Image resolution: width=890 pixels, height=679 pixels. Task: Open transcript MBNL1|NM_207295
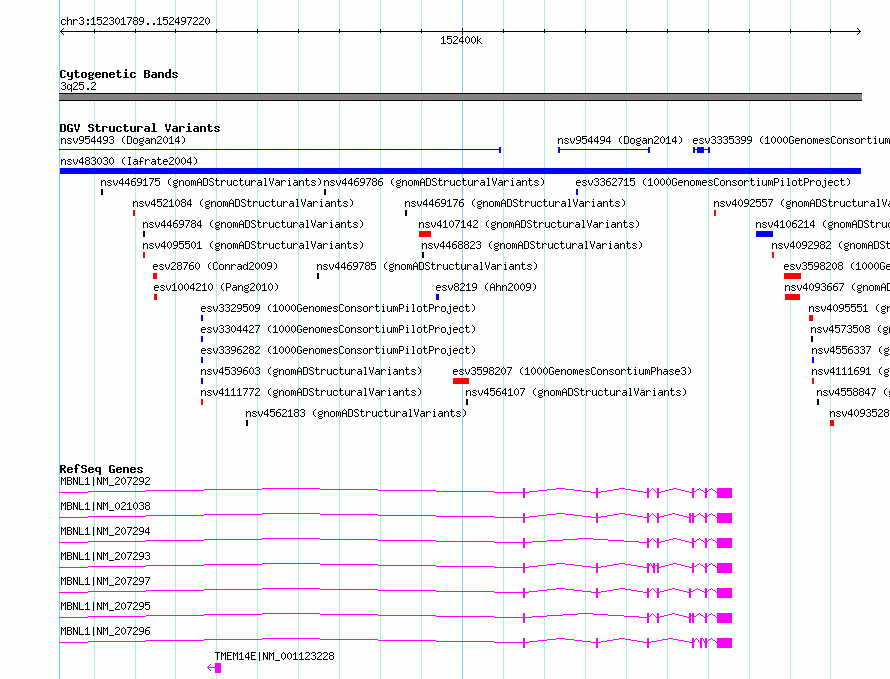point(105,606)
